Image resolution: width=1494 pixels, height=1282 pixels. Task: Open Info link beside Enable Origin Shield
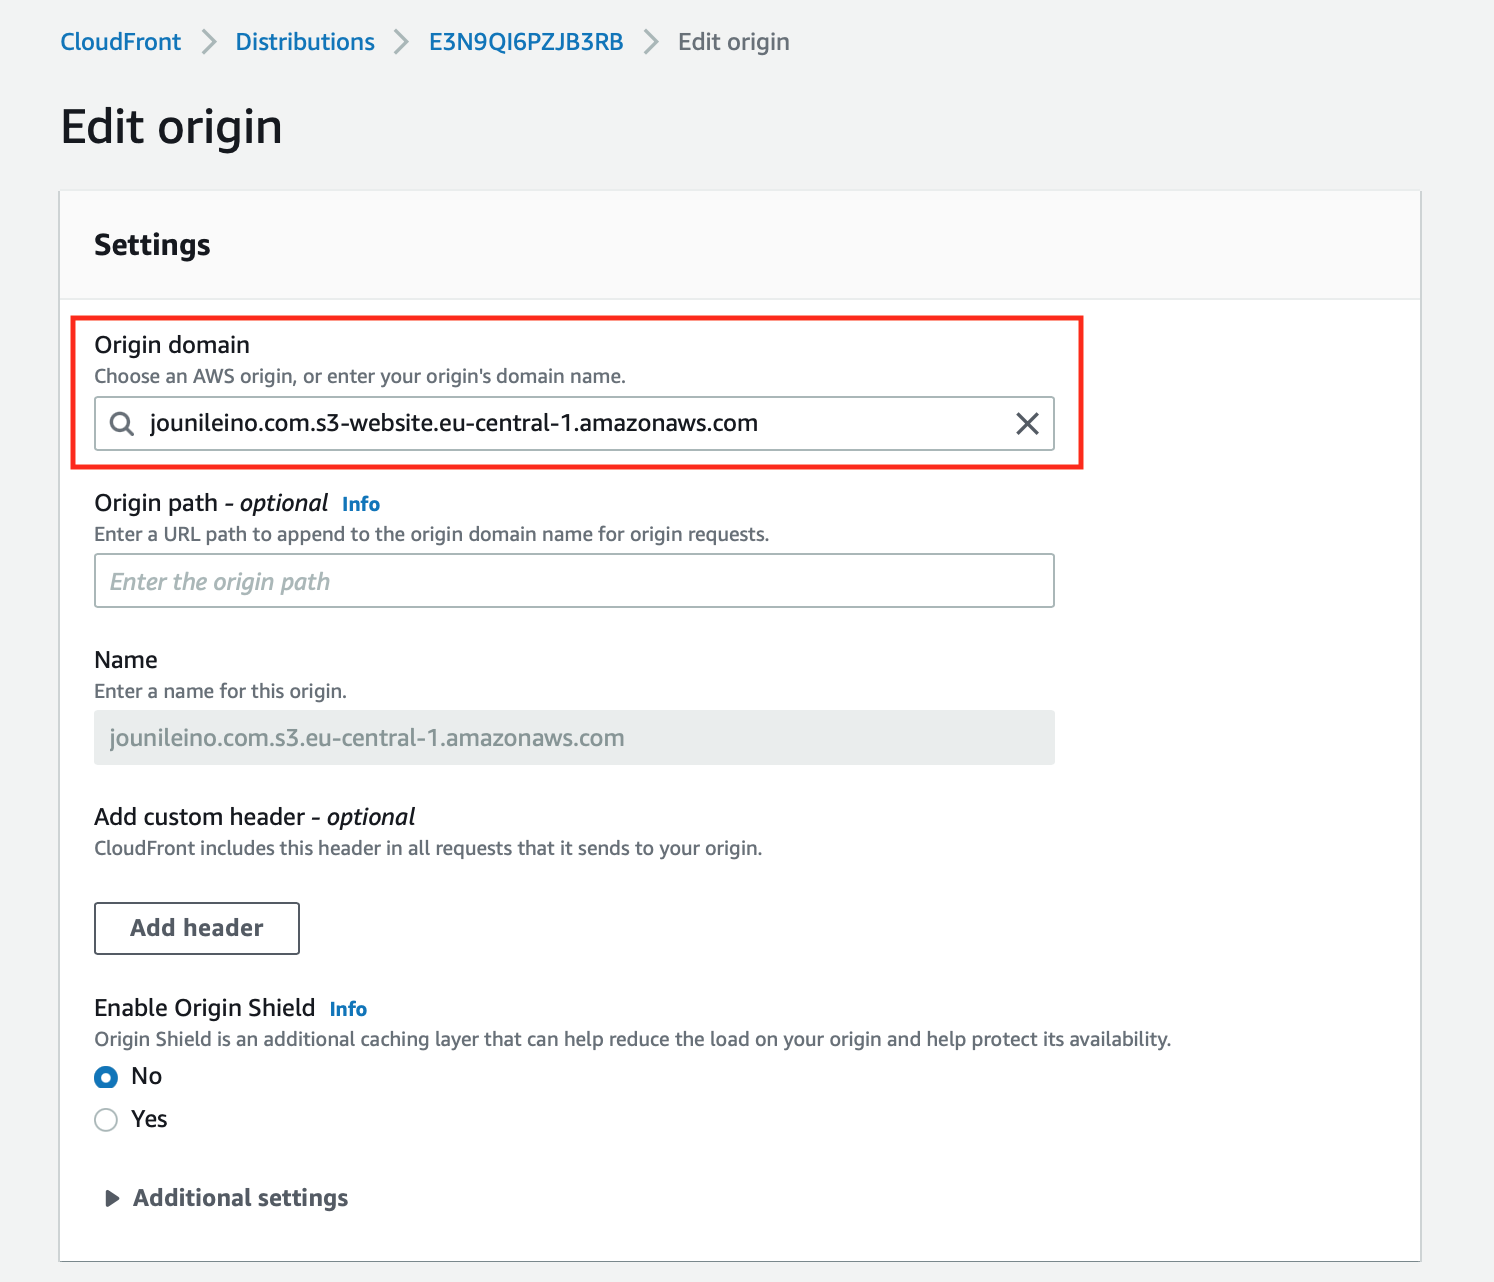tap(348, 1009)
